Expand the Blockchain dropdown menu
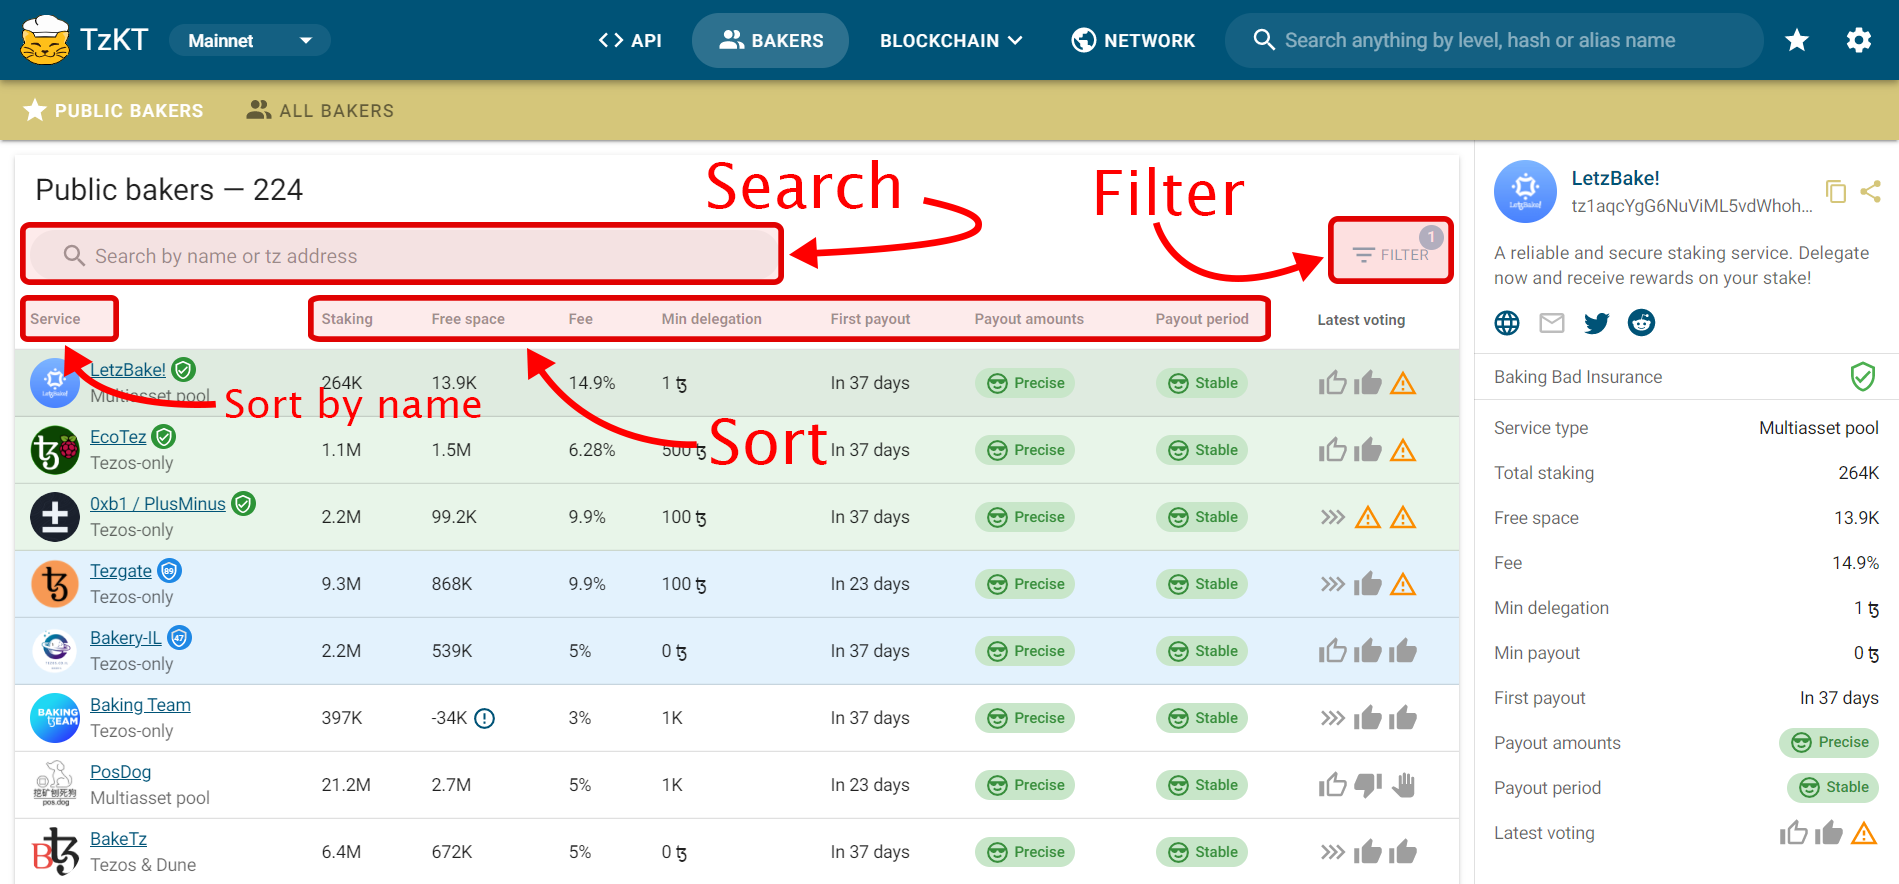The width and height of the screenshot is (1899, 884). coord(951,40)
